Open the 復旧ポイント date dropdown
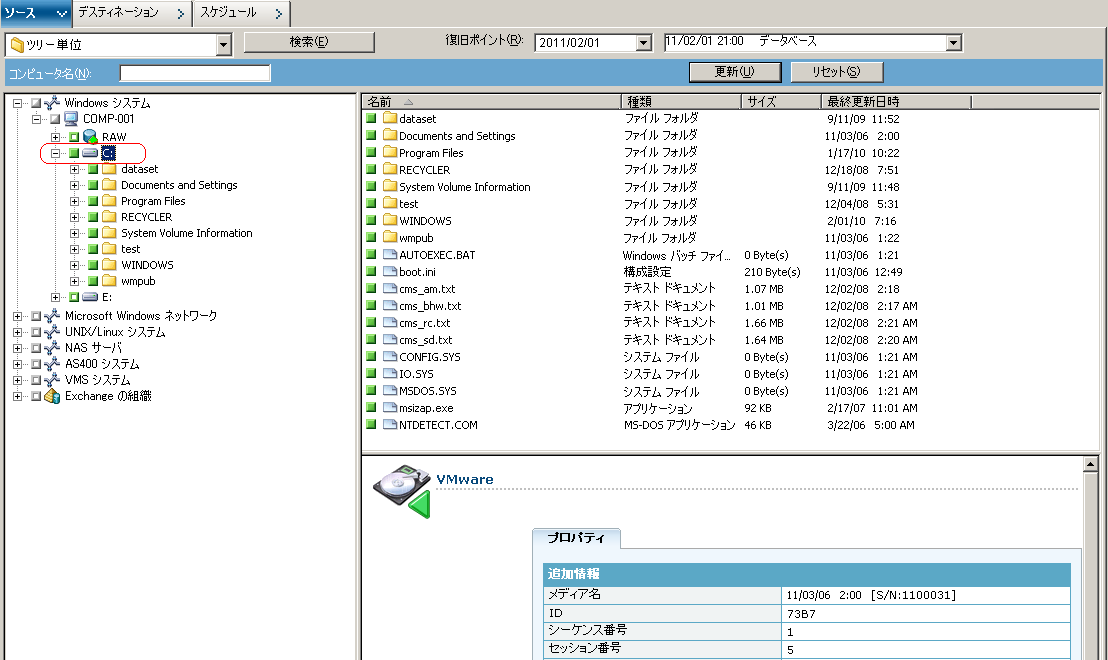This screenshot has height=660, width=1108. 643,43
